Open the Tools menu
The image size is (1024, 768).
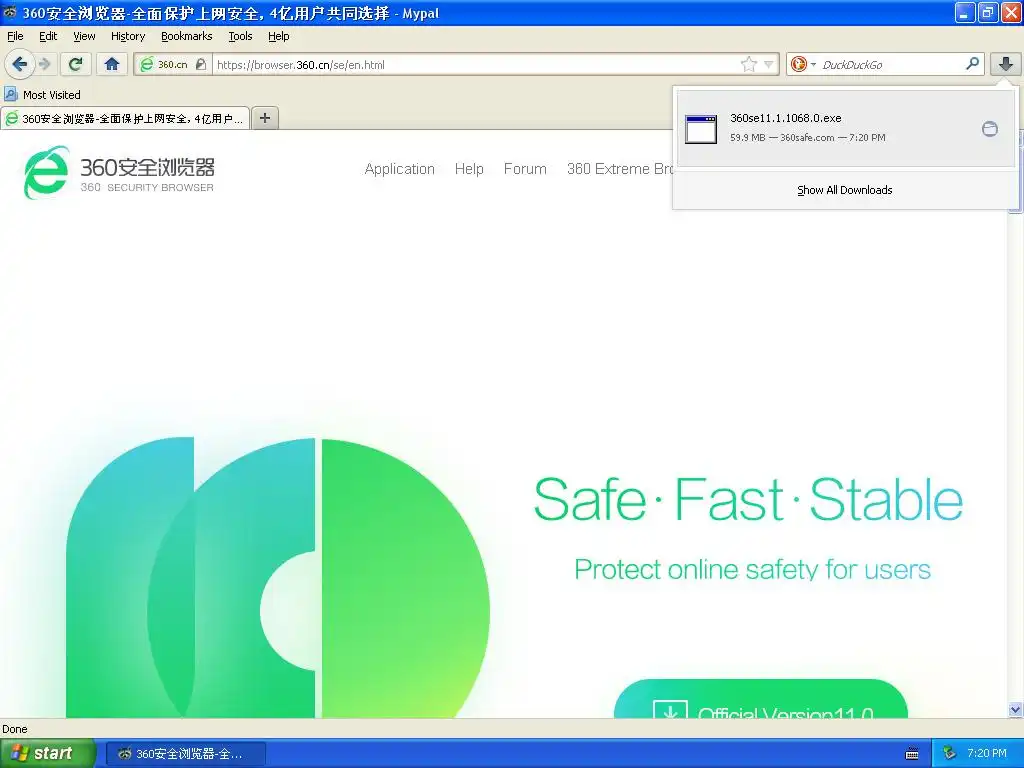pos(240,36)
